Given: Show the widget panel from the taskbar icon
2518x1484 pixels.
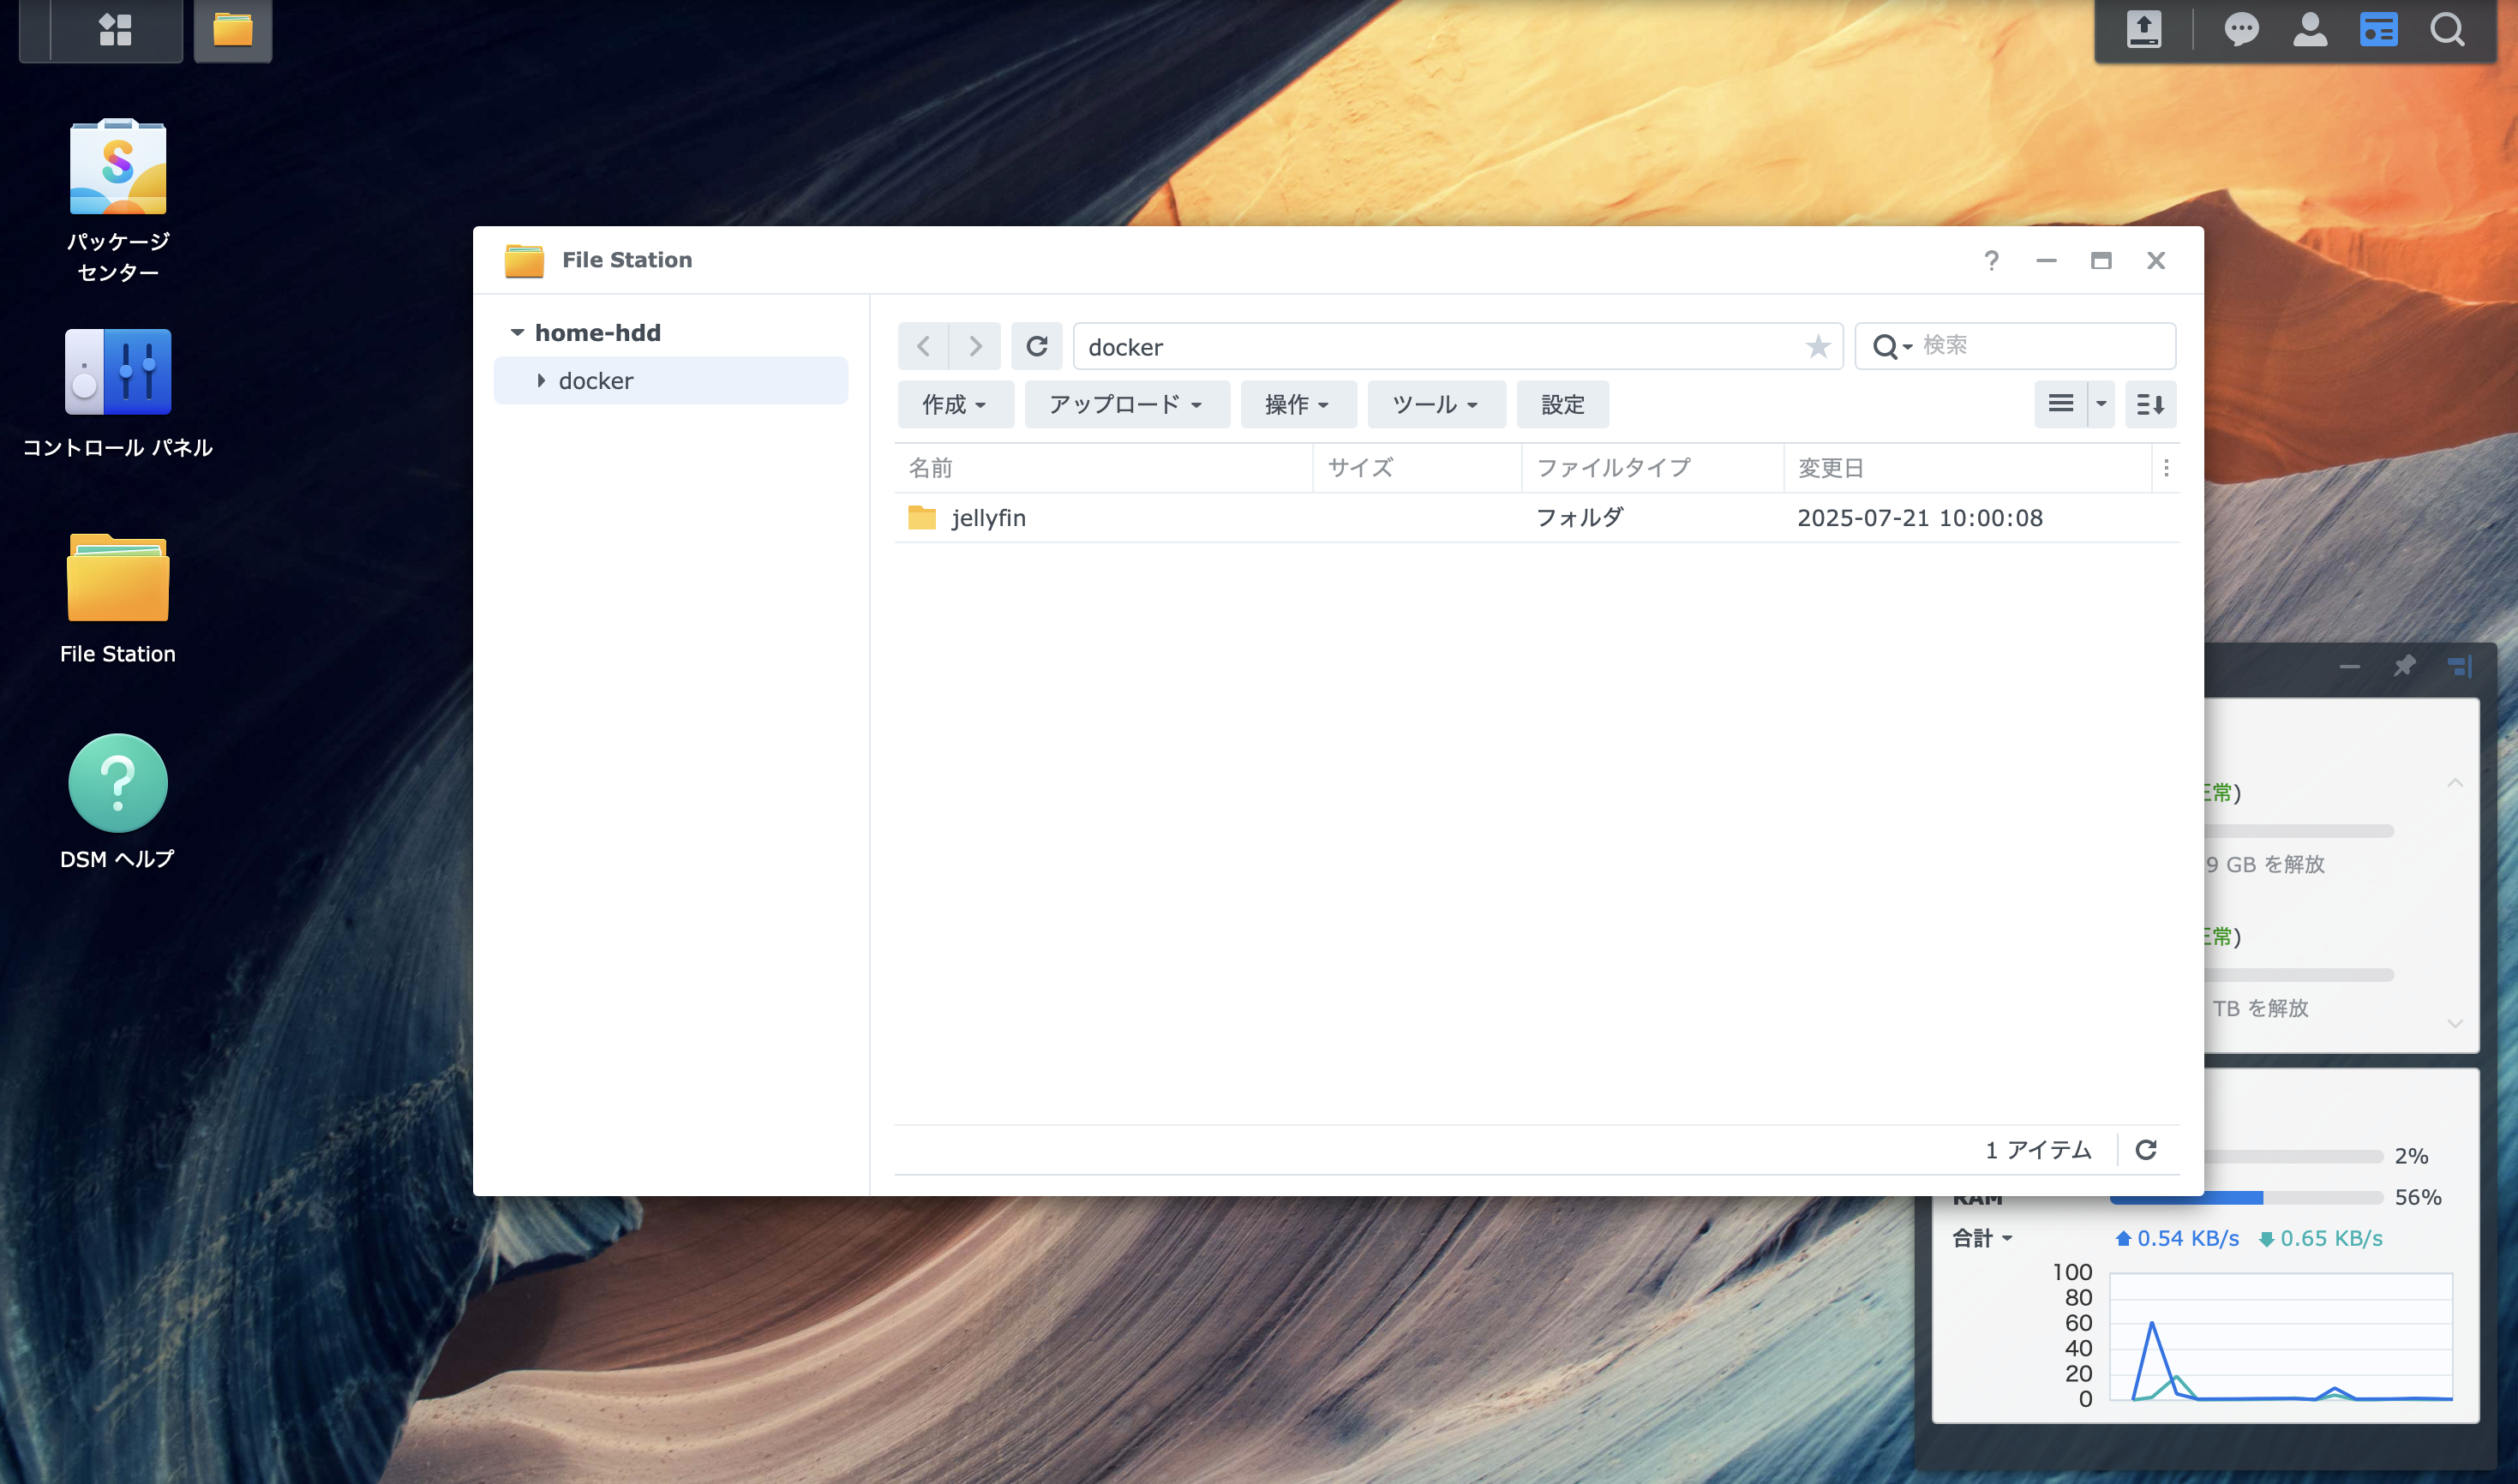Looking at the screenshot, I should tap(2379, 30).
